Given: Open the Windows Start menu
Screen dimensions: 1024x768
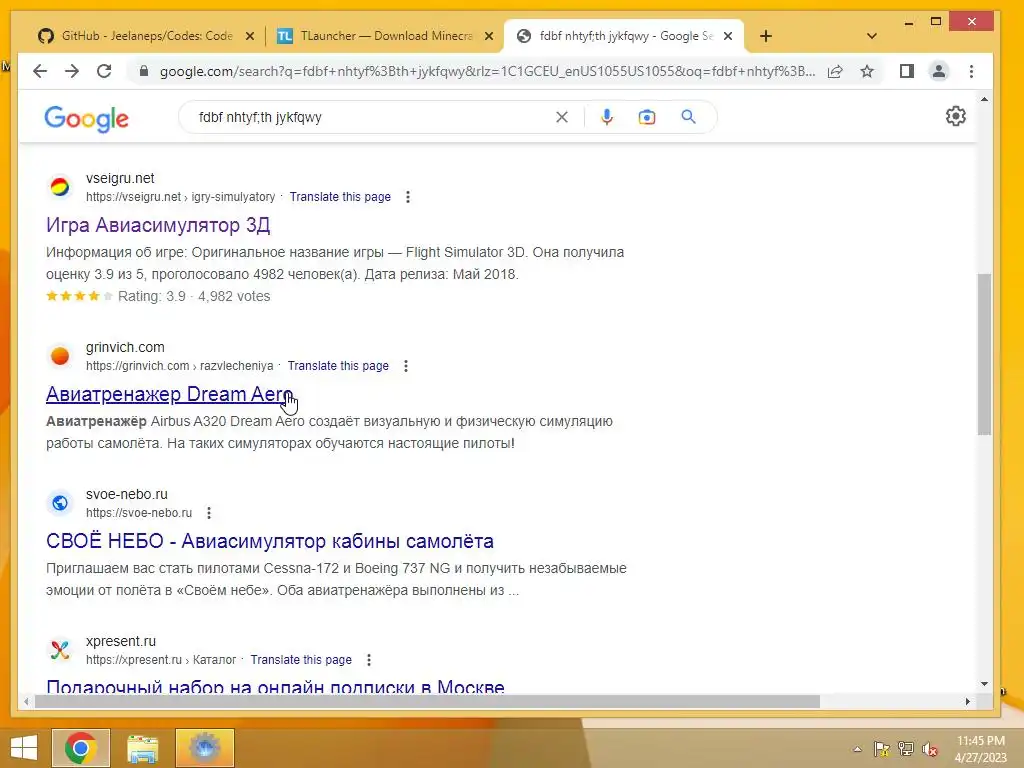Looking at the screenshot, I should (24, 748).
